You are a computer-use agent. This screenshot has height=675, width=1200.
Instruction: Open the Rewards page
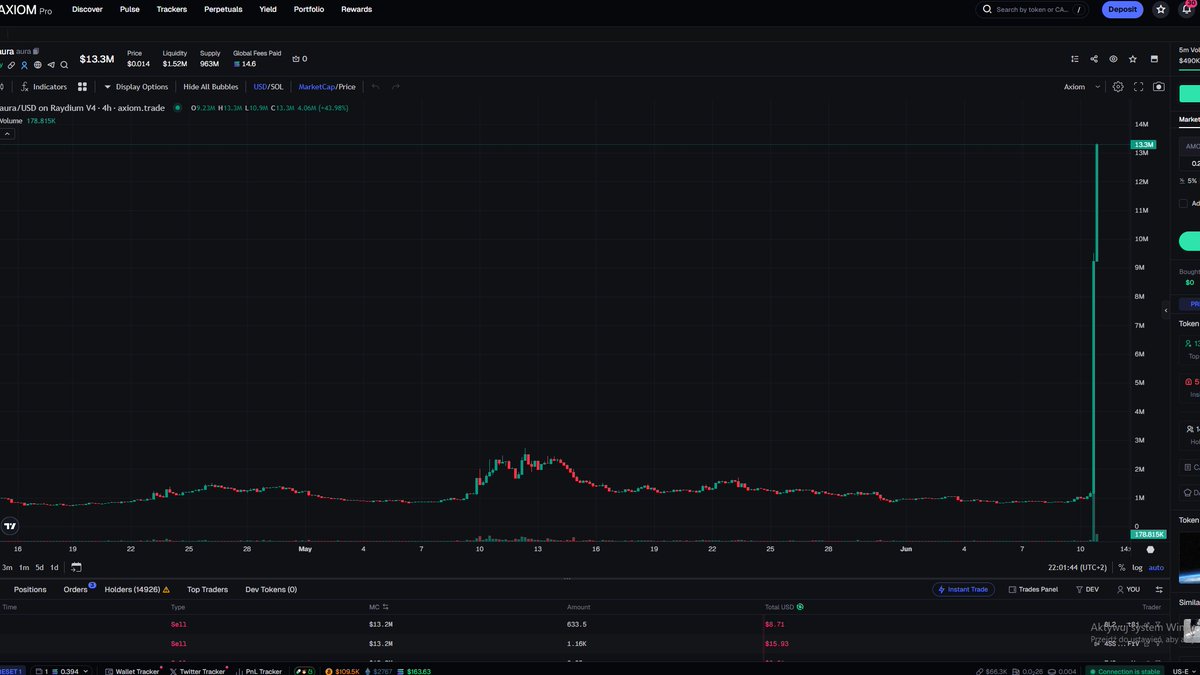[357, 9]
